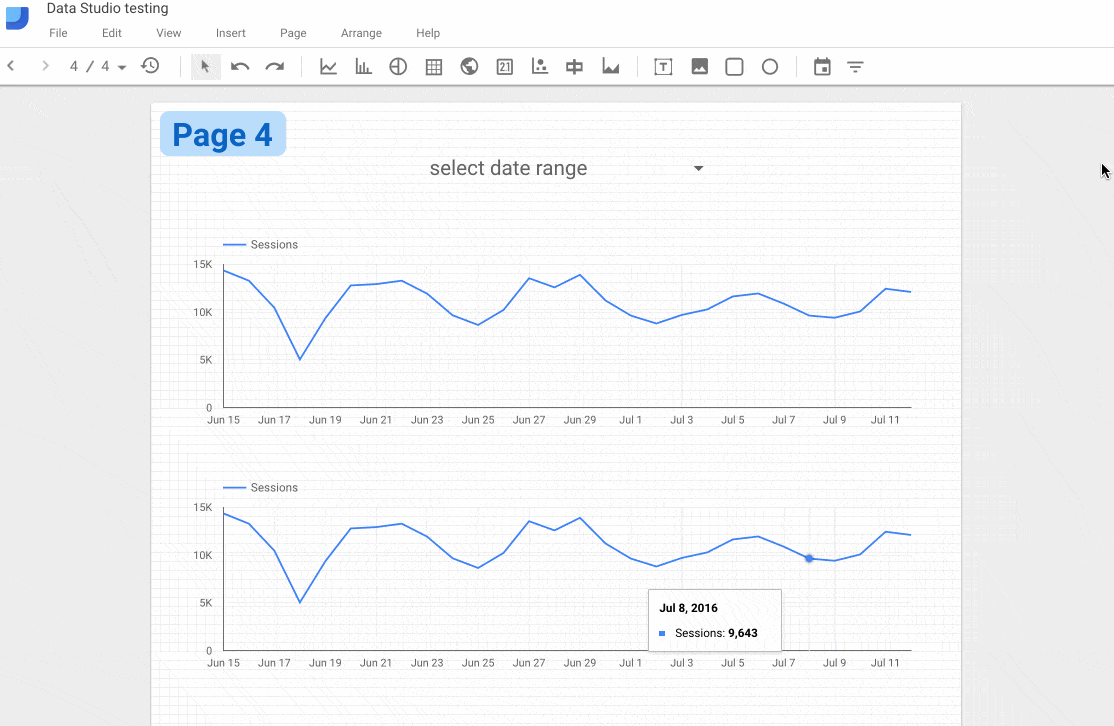Add a text box element
The height and width of the screenshot is (726, 1114).
(x=663, y=67)
